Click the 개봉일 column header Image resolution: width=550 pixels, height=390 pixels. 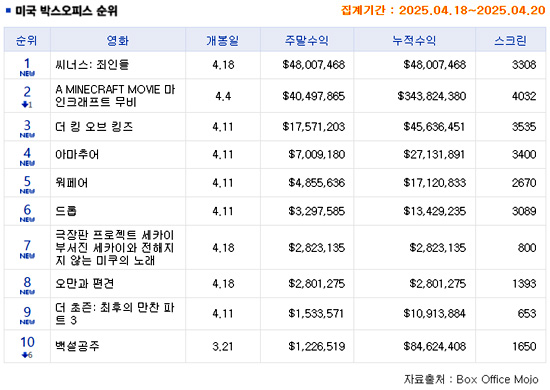222,40
